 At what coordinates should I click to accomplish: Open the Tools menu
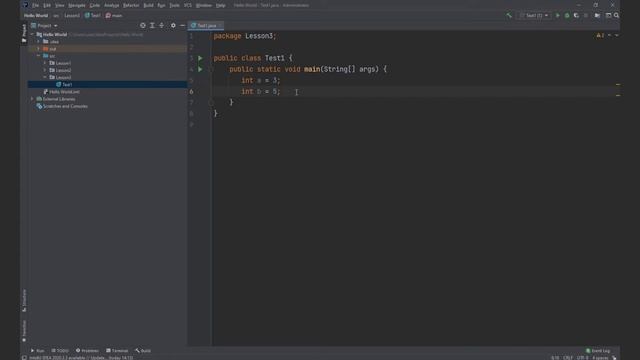click(x=174, y=5)
